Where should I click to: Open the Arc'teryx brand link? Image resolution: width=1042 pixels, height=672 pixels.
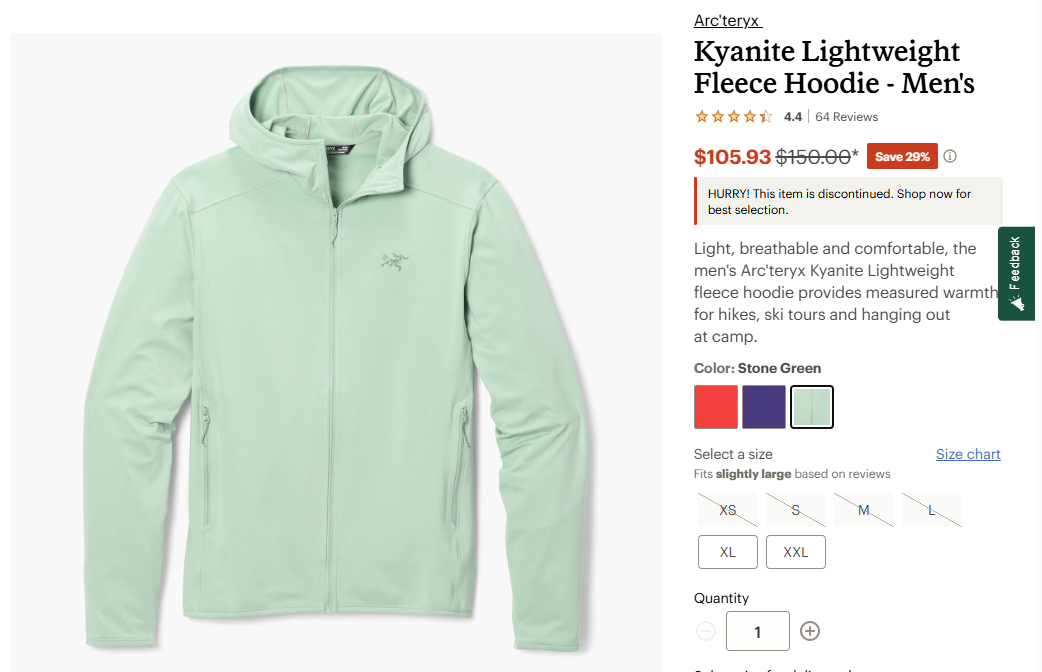click(727, 21)
